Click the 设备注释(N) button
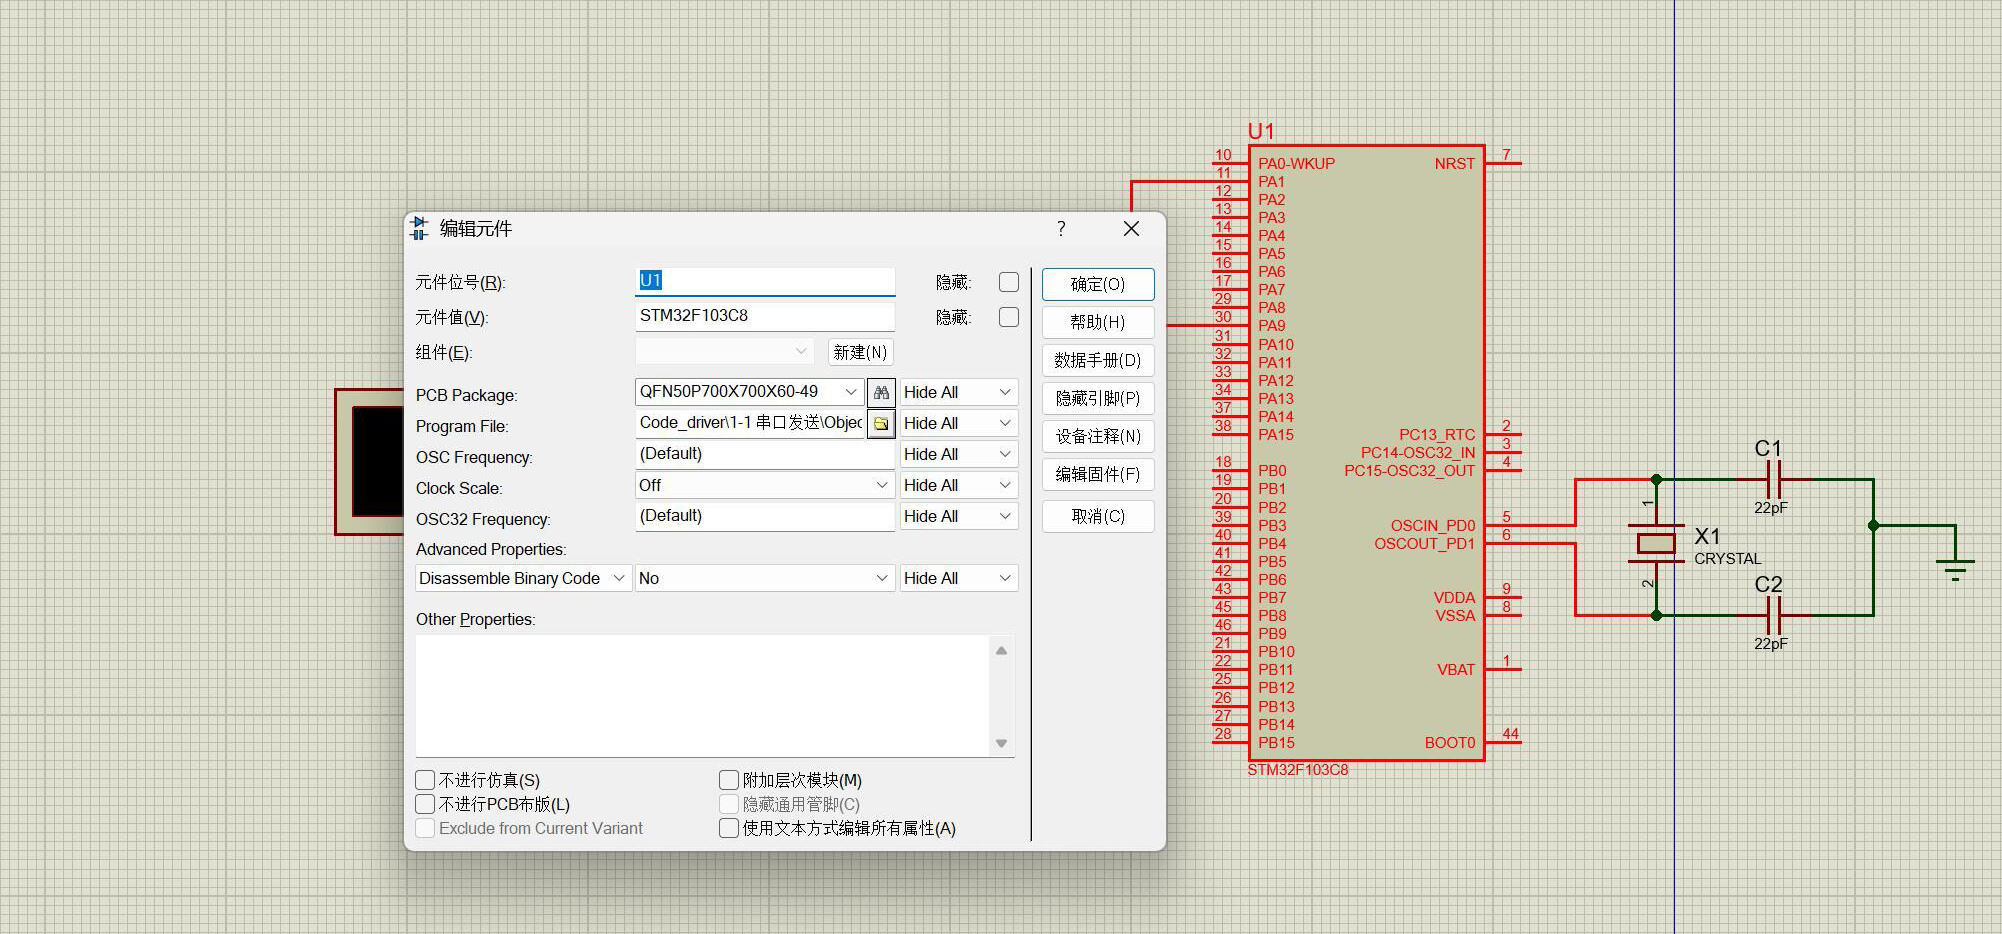Viewport: 2002px width, 934px height. (x=1098, y=436)
